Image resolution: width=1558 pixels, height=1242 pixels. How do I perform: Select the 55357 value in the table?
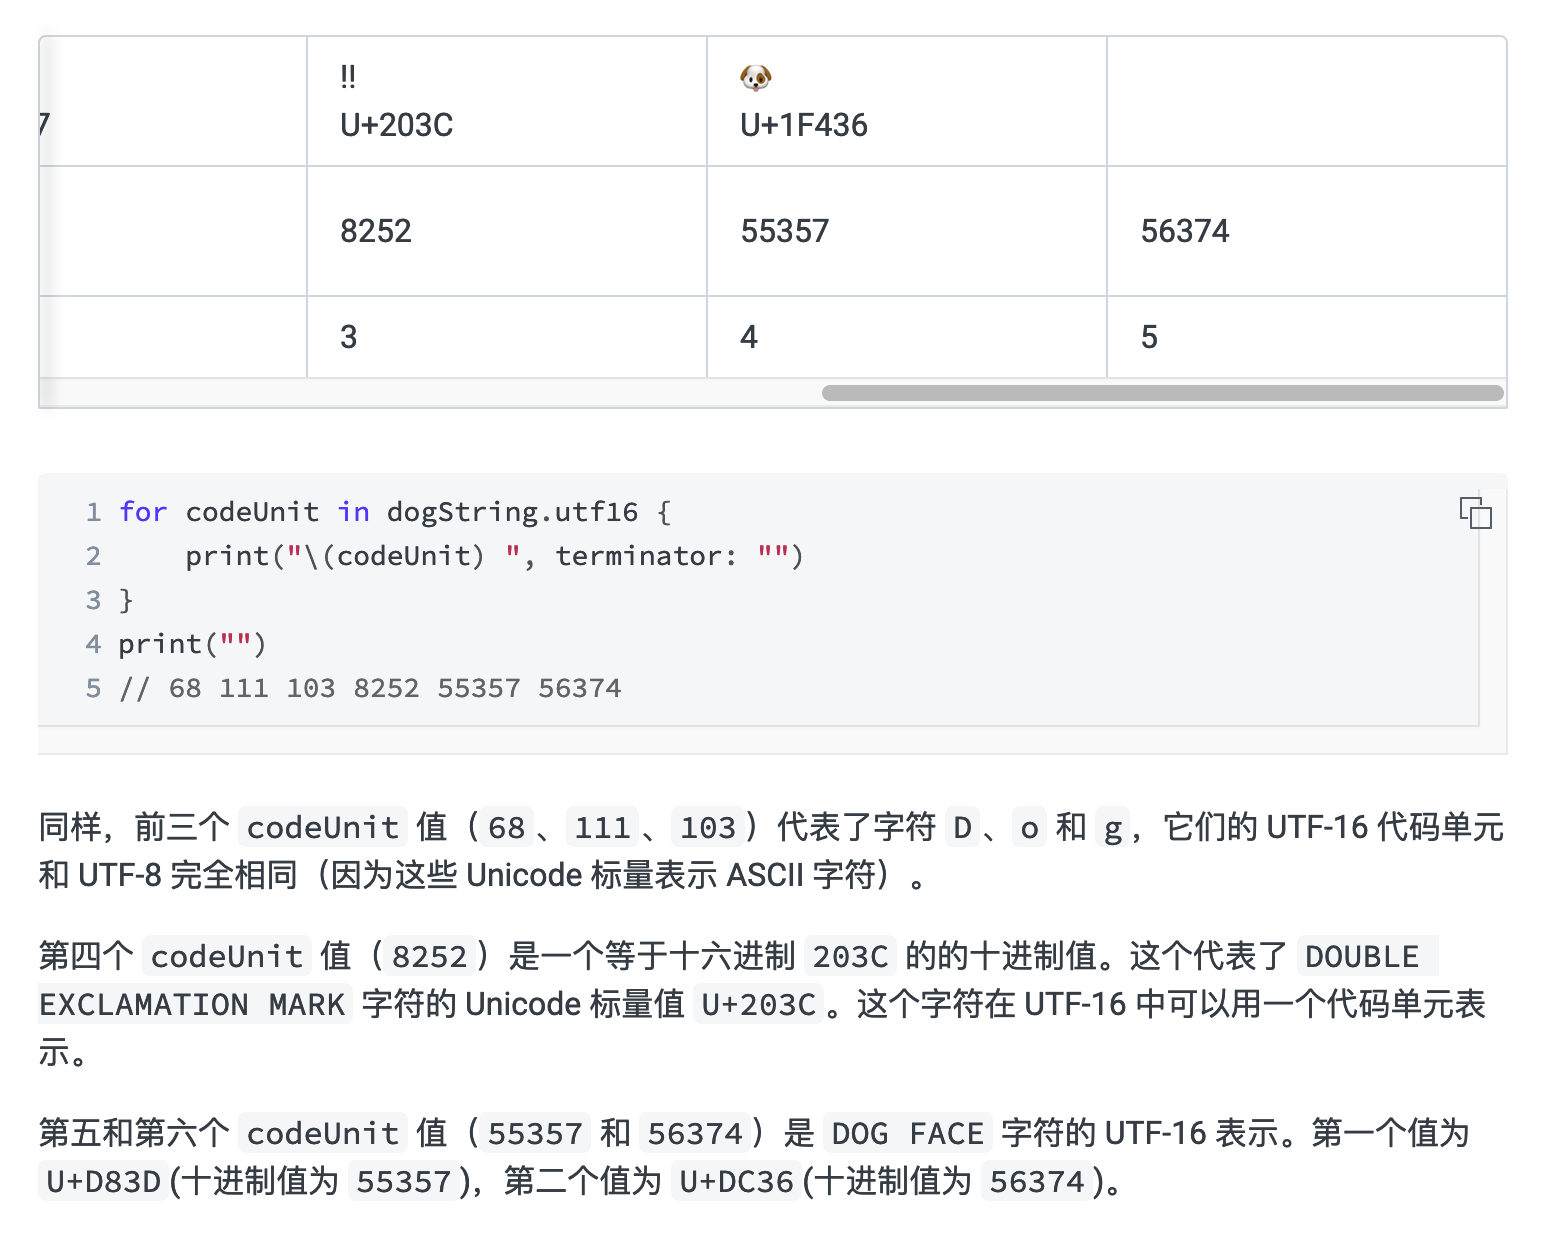click(784, 230)
